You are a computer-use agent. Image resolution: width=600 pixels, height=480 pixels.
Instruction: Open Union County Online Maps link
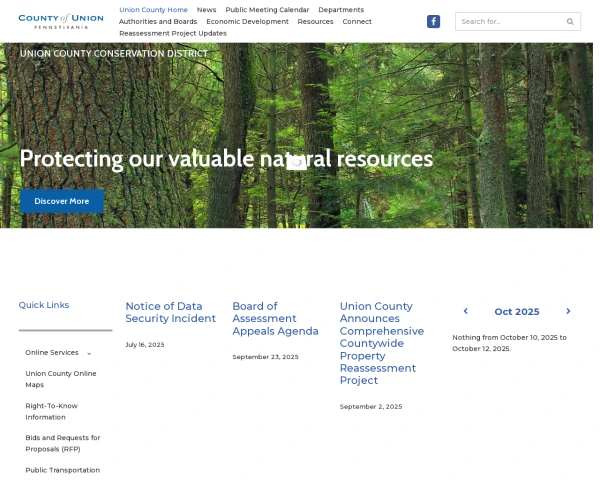(x=61, y=379)
